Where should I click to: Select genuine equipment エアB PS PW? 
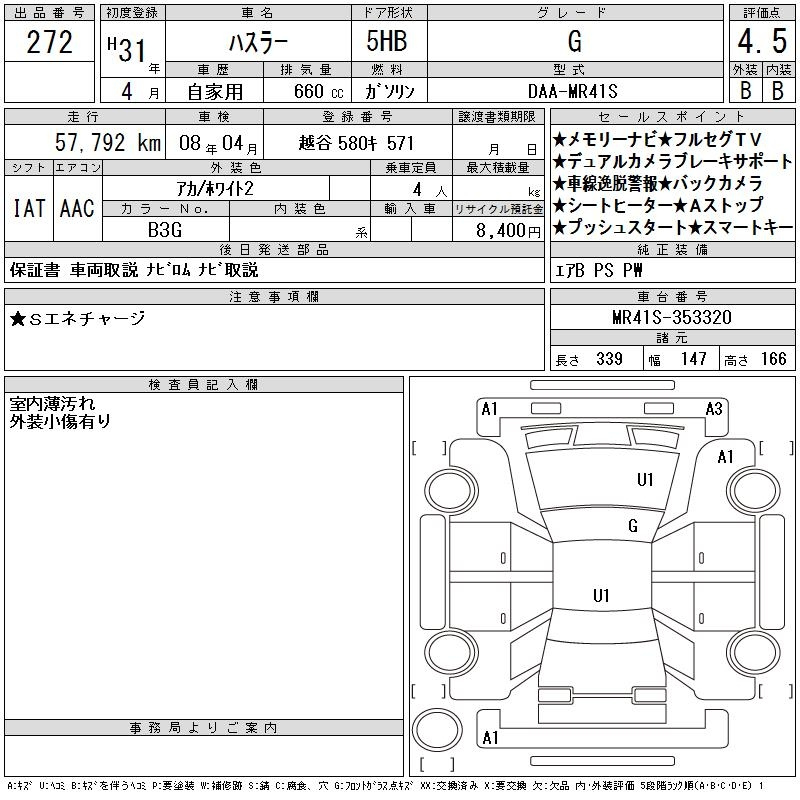coord(598,270)
